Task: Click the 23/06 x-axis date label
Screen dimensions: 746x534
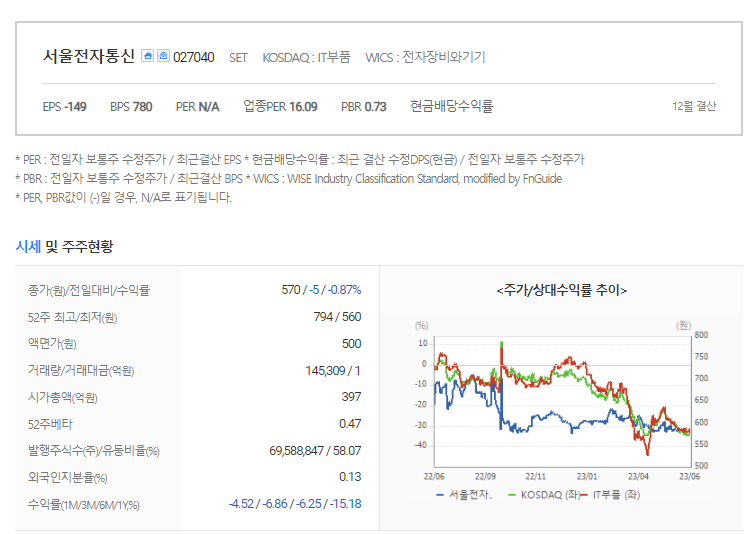Action: click(x=689, y=476)
